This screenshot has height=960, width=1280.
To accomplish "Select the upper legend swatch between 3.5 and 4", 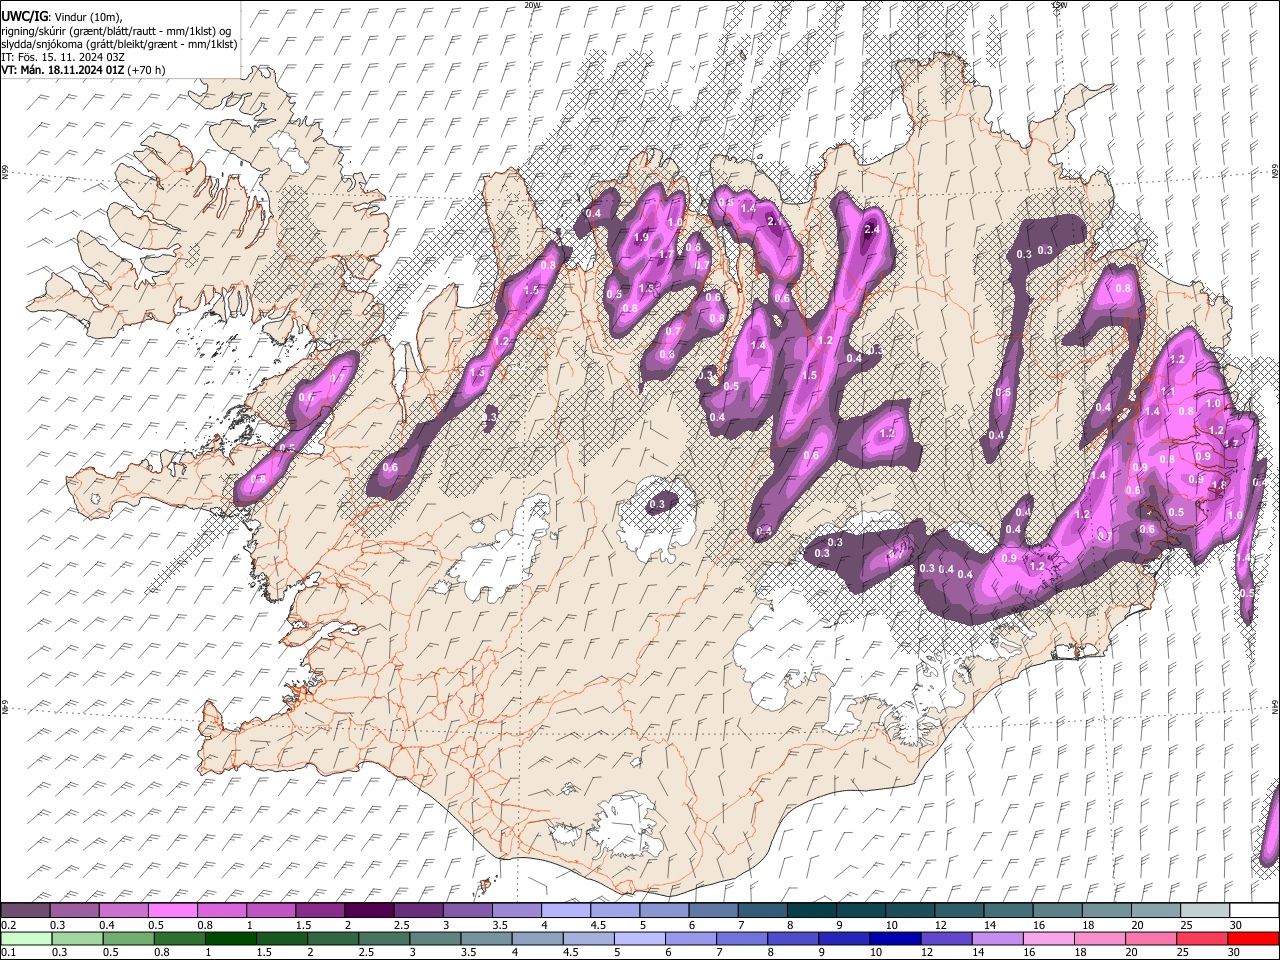I will (516, 910).
